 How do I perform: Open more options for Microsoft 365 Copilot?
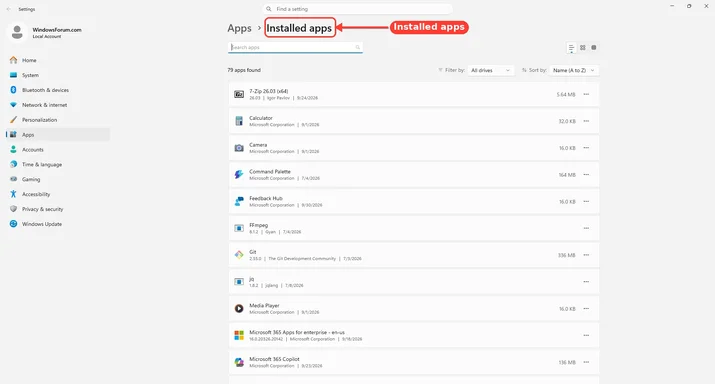[586, 363]
